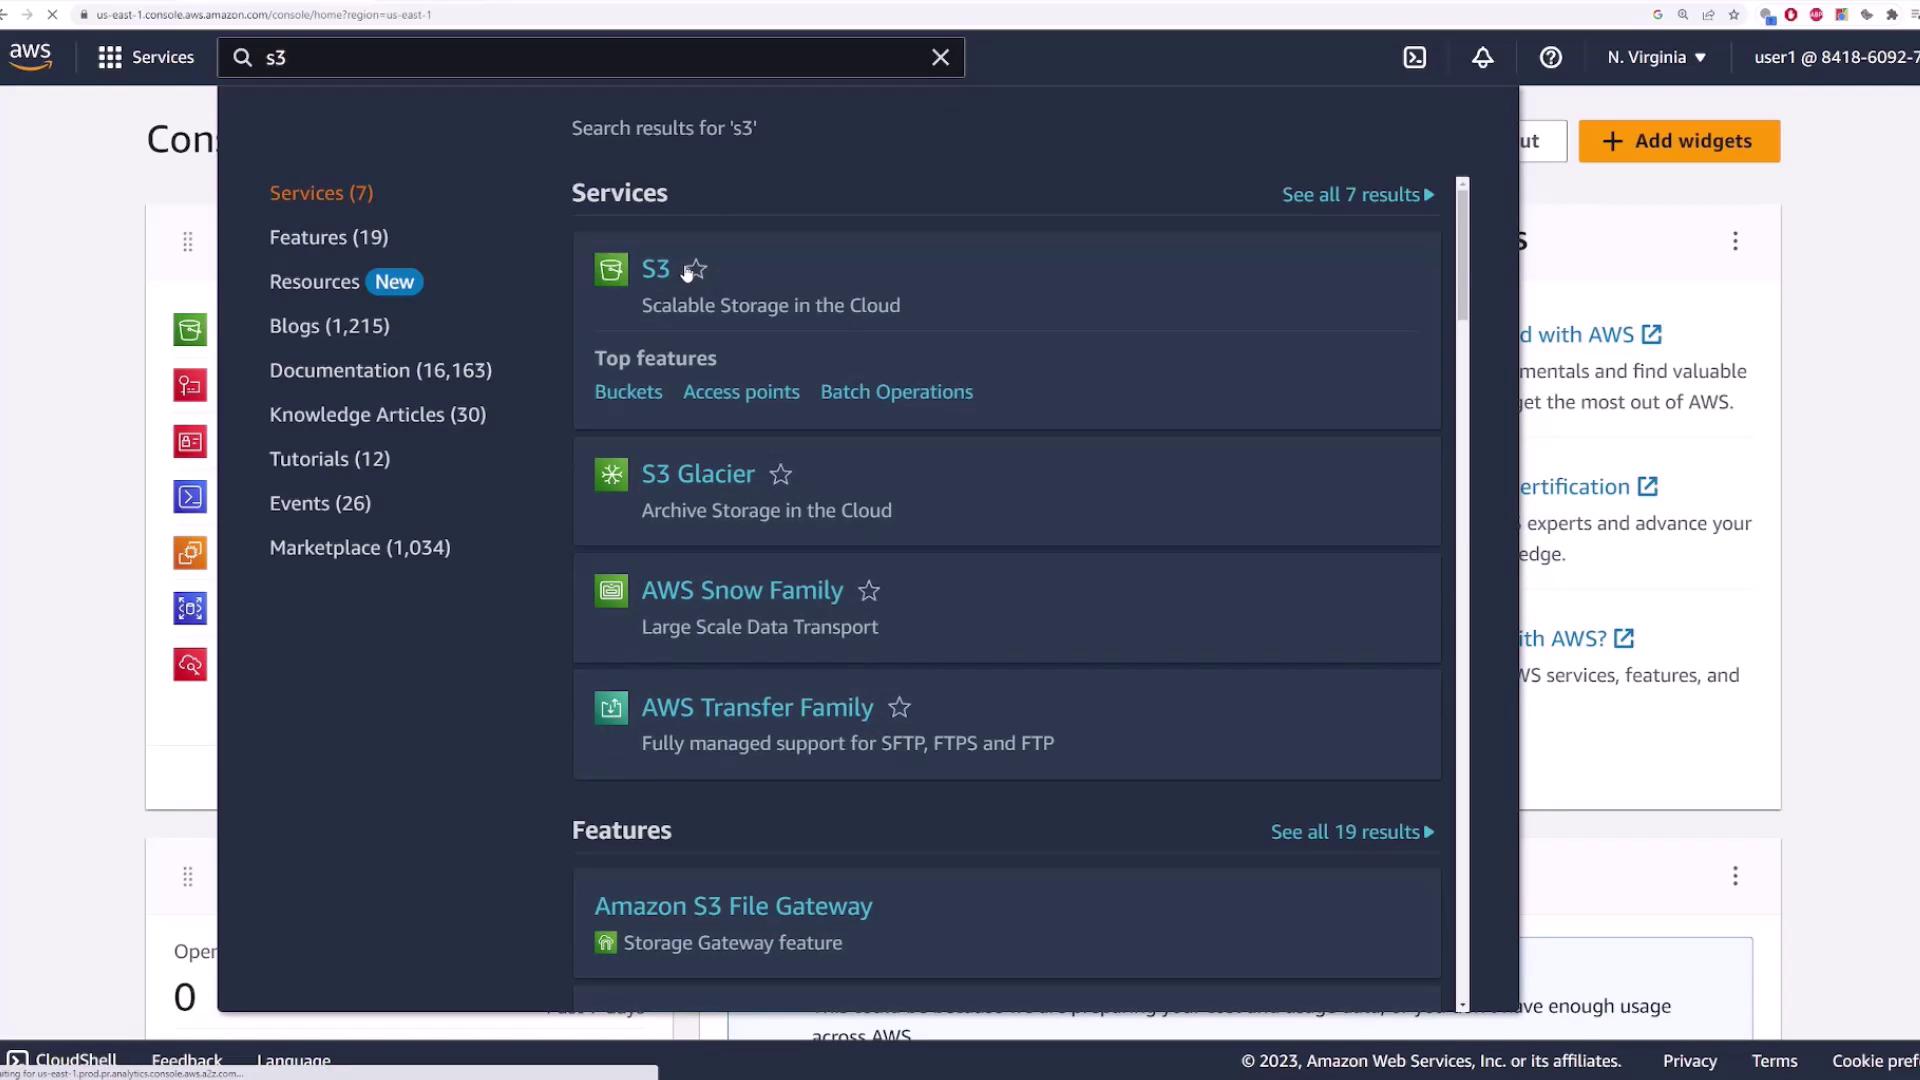Open the Services grid menu
This screenshot has width=1920, height=1080.
(x=146, y=57)
